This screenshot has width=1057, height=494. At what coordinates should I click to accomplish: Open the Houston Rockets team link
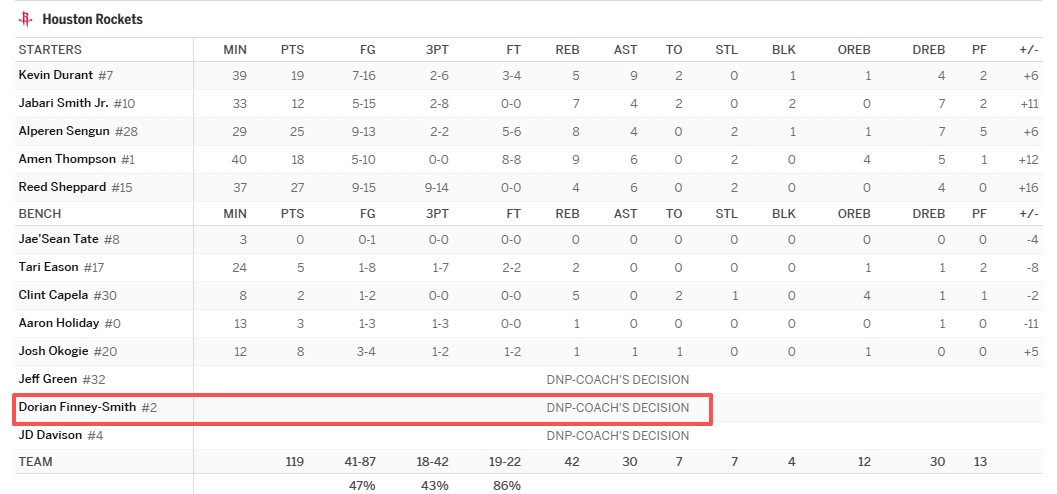(92, 19)
